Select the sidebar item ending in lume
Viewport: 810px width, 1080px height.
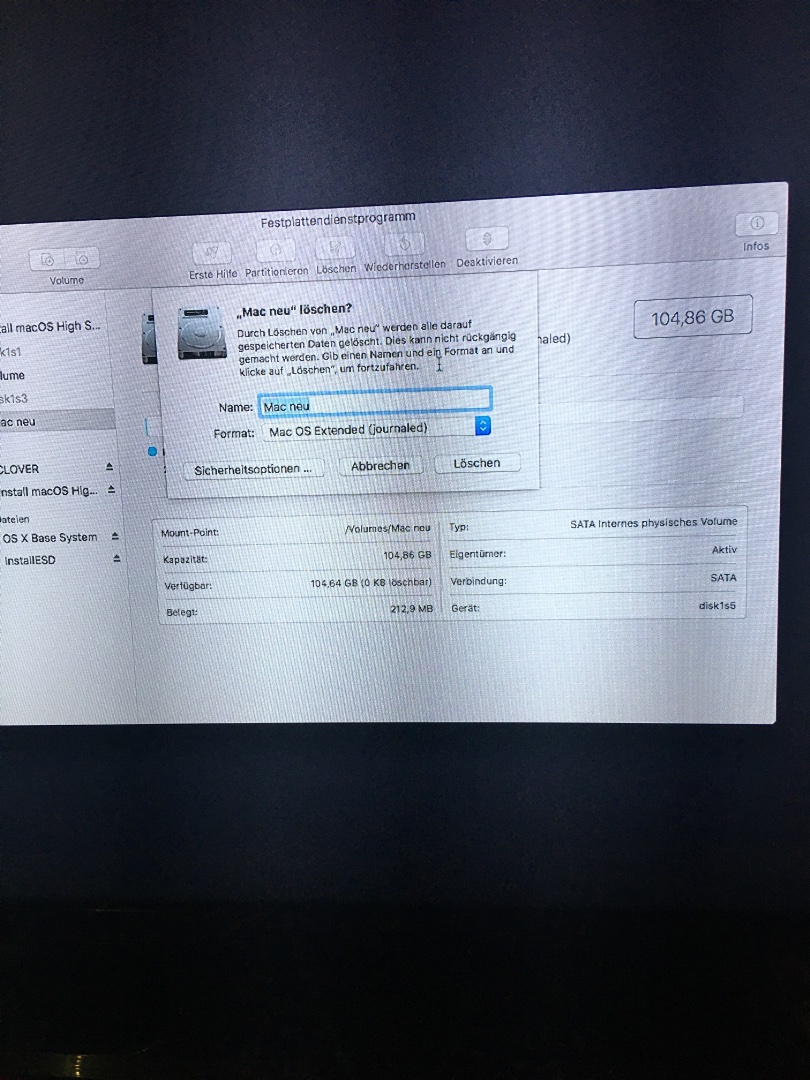coord(12,375)
